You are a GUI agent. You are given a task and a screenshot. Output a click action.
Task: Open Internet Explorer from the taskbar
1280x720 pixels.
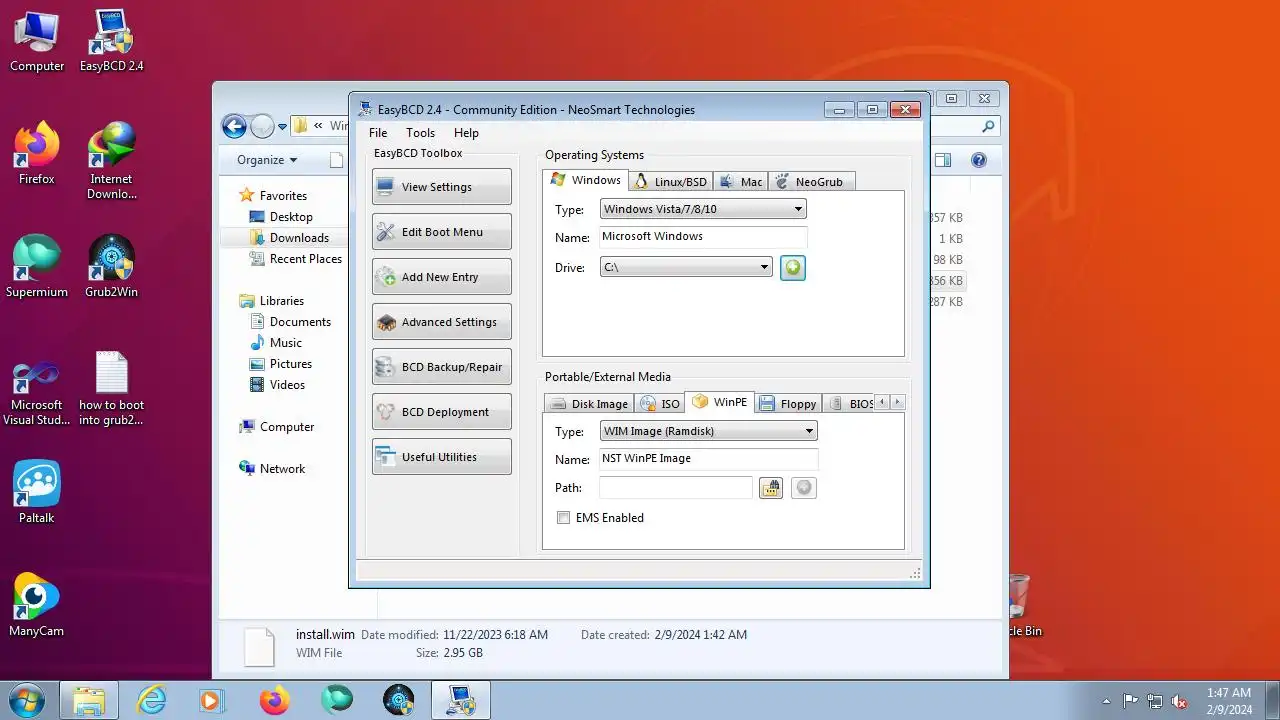pyautogui.click(x=152, y=700)
